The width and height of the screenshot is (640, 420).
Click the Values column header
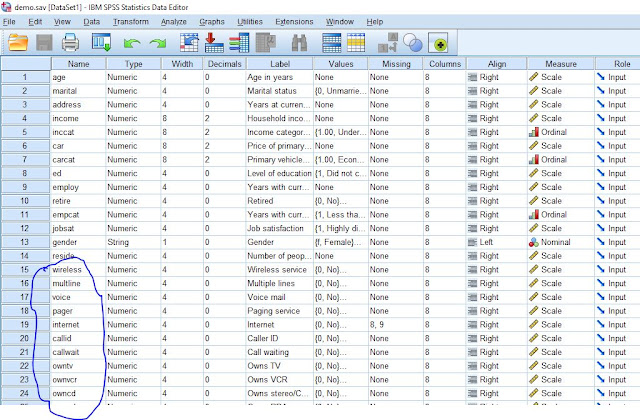341,64
